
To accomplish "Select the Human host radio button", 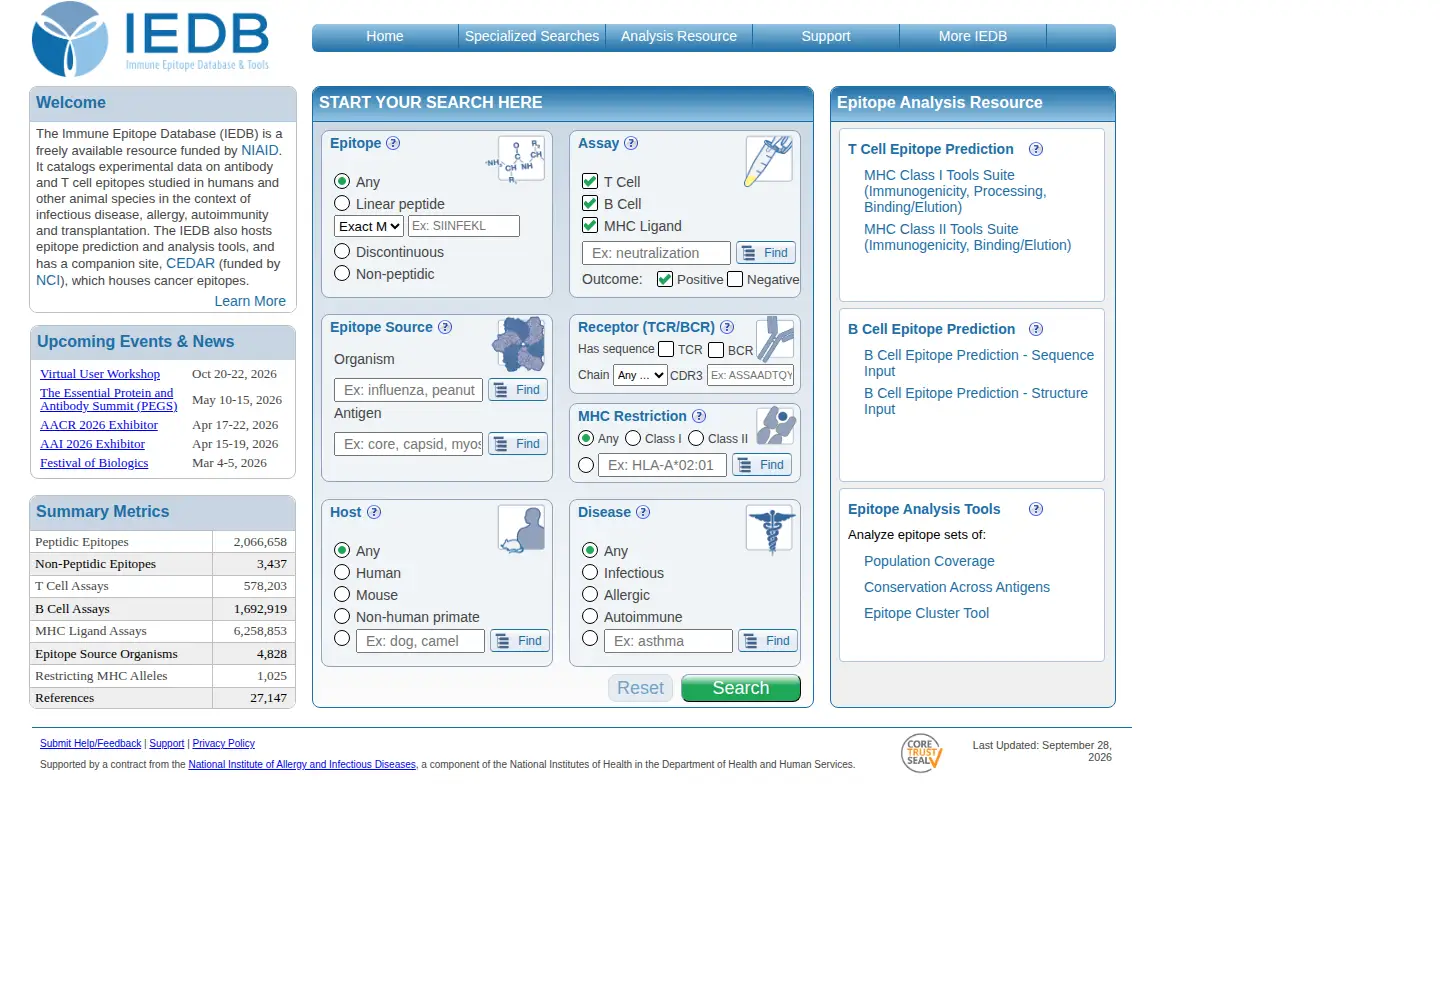I will pos(342,572).
